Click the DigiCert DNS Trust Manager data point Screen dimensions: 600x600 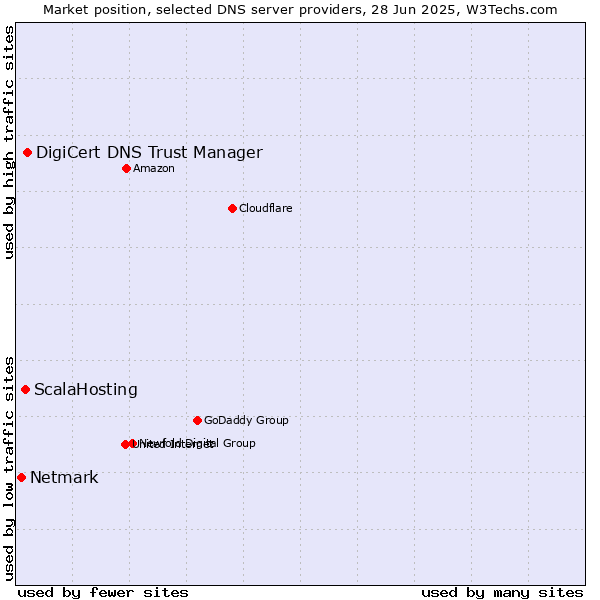tap(28, 153)
